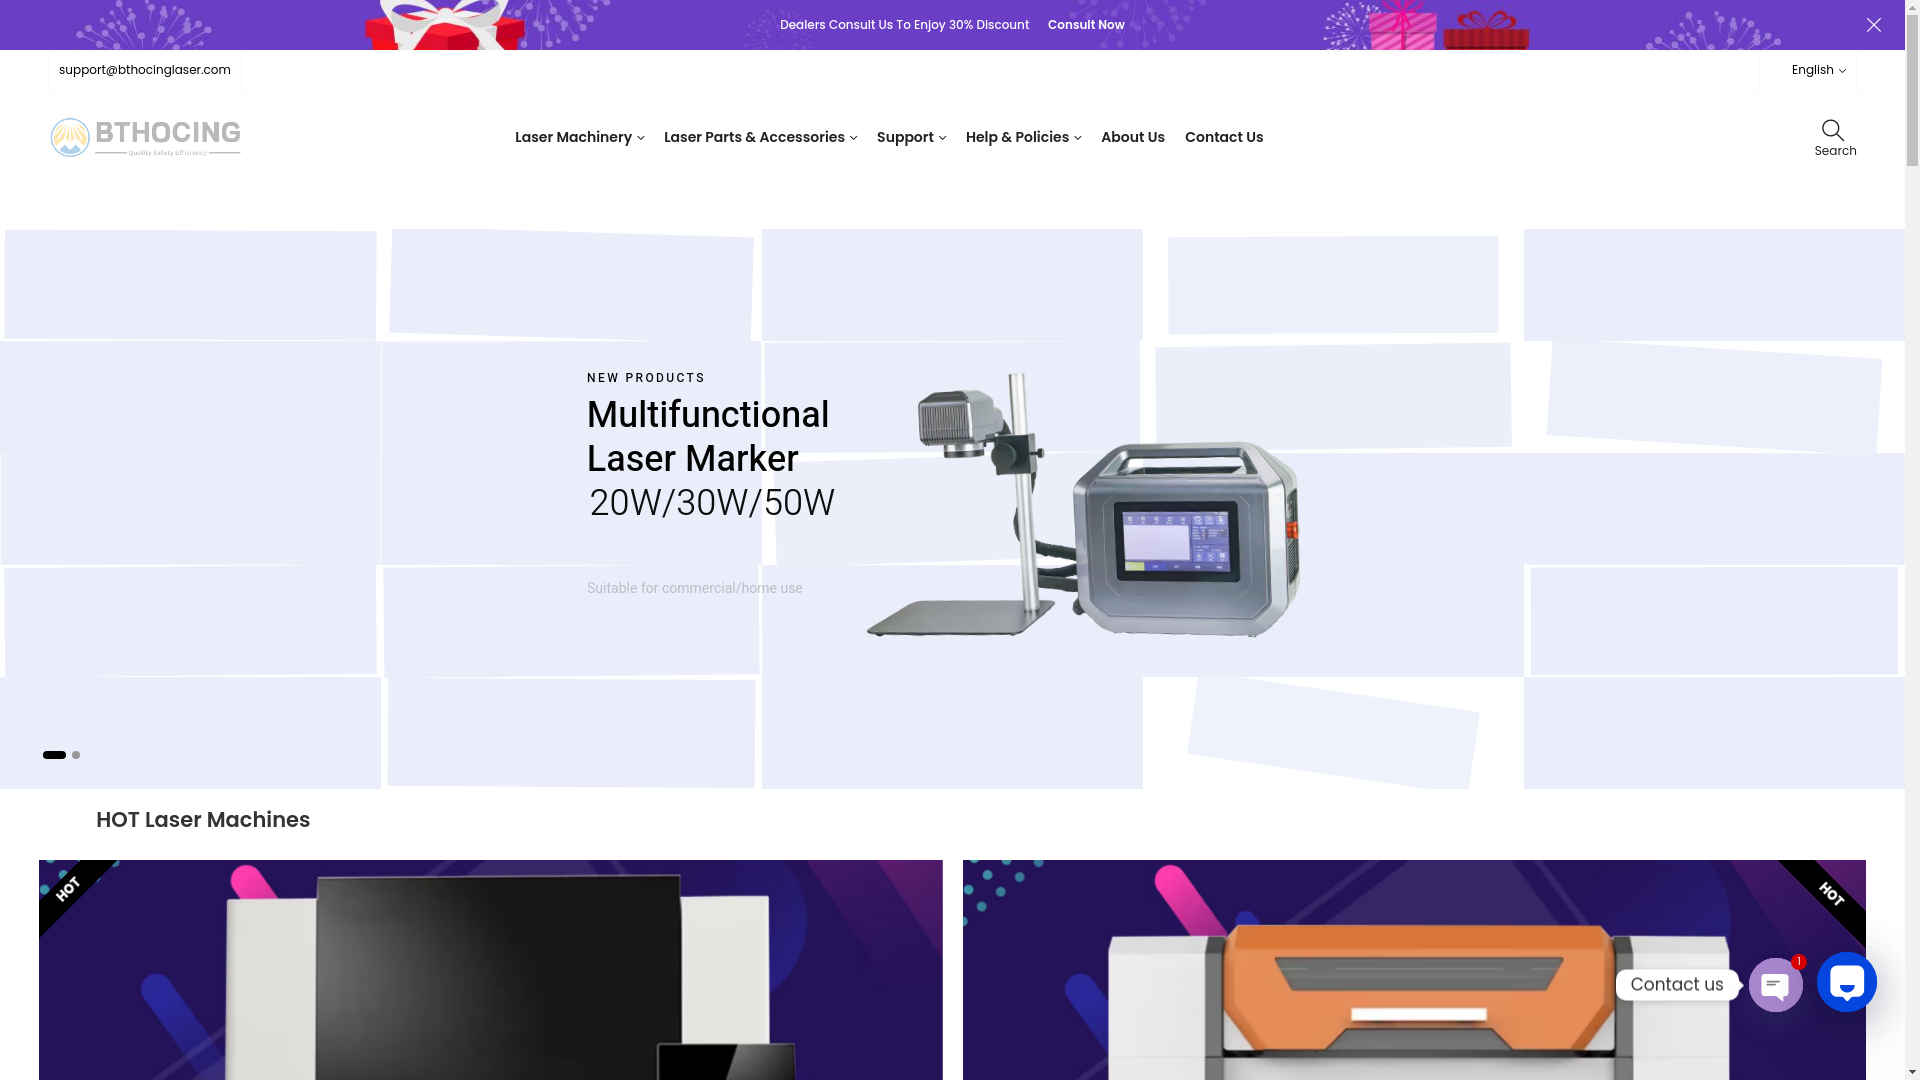Screen dimensions: 1920x1080
Task: Select the second slide indicator dot
Action: click(76, 755)
